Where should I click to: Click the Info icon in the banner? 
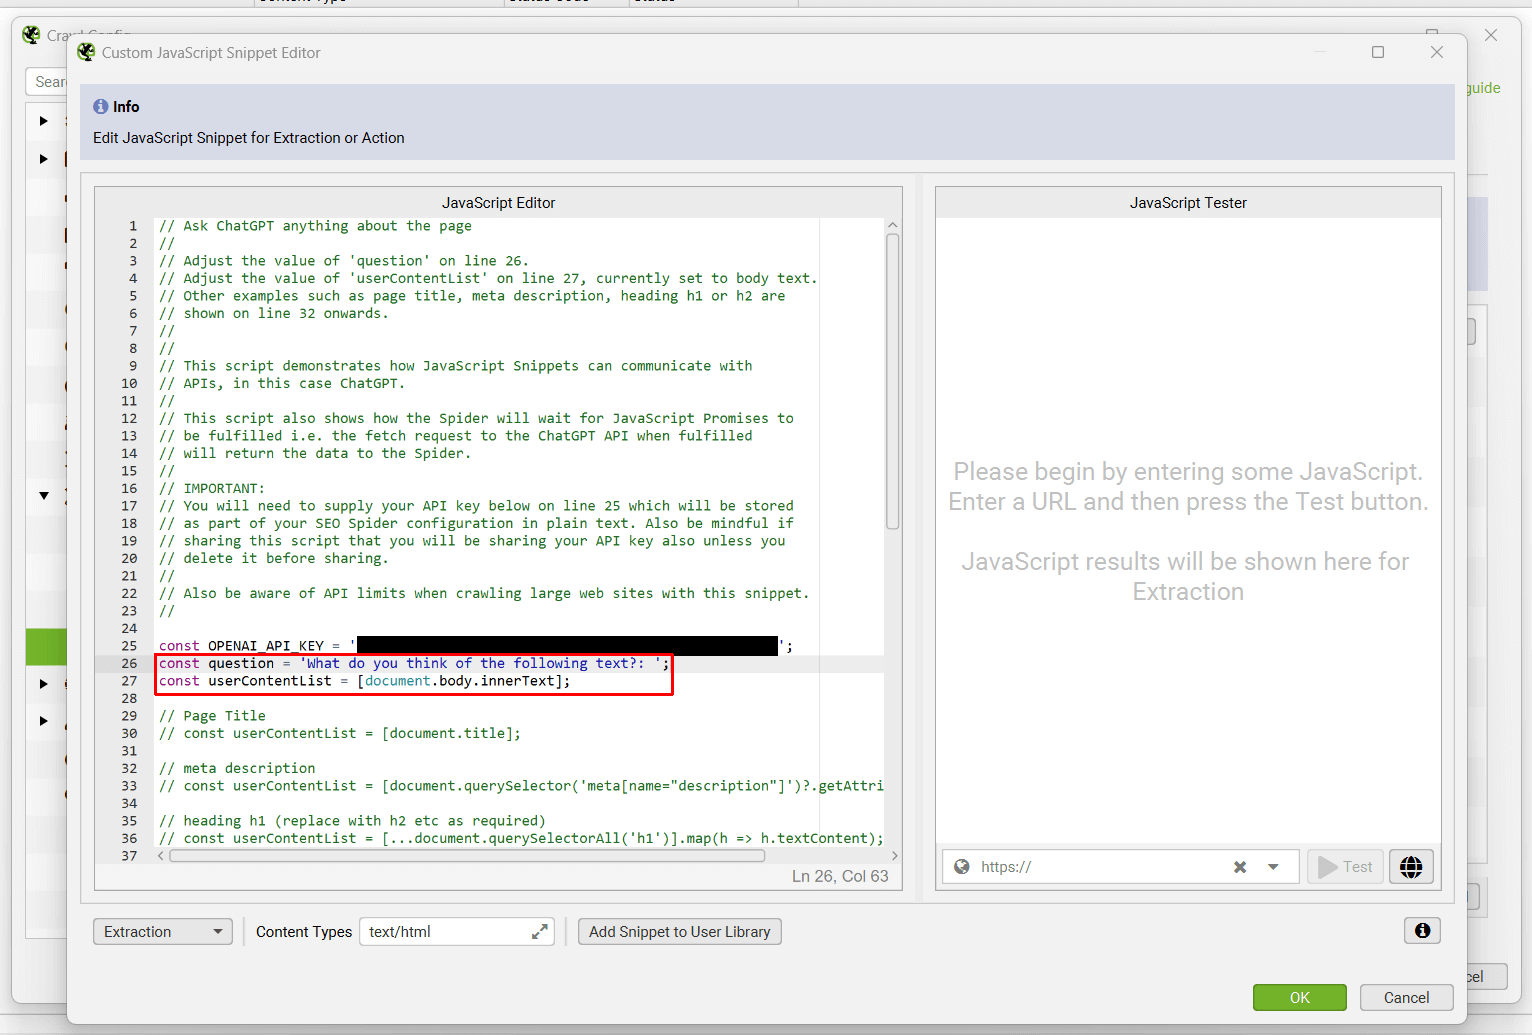point(100,106)
